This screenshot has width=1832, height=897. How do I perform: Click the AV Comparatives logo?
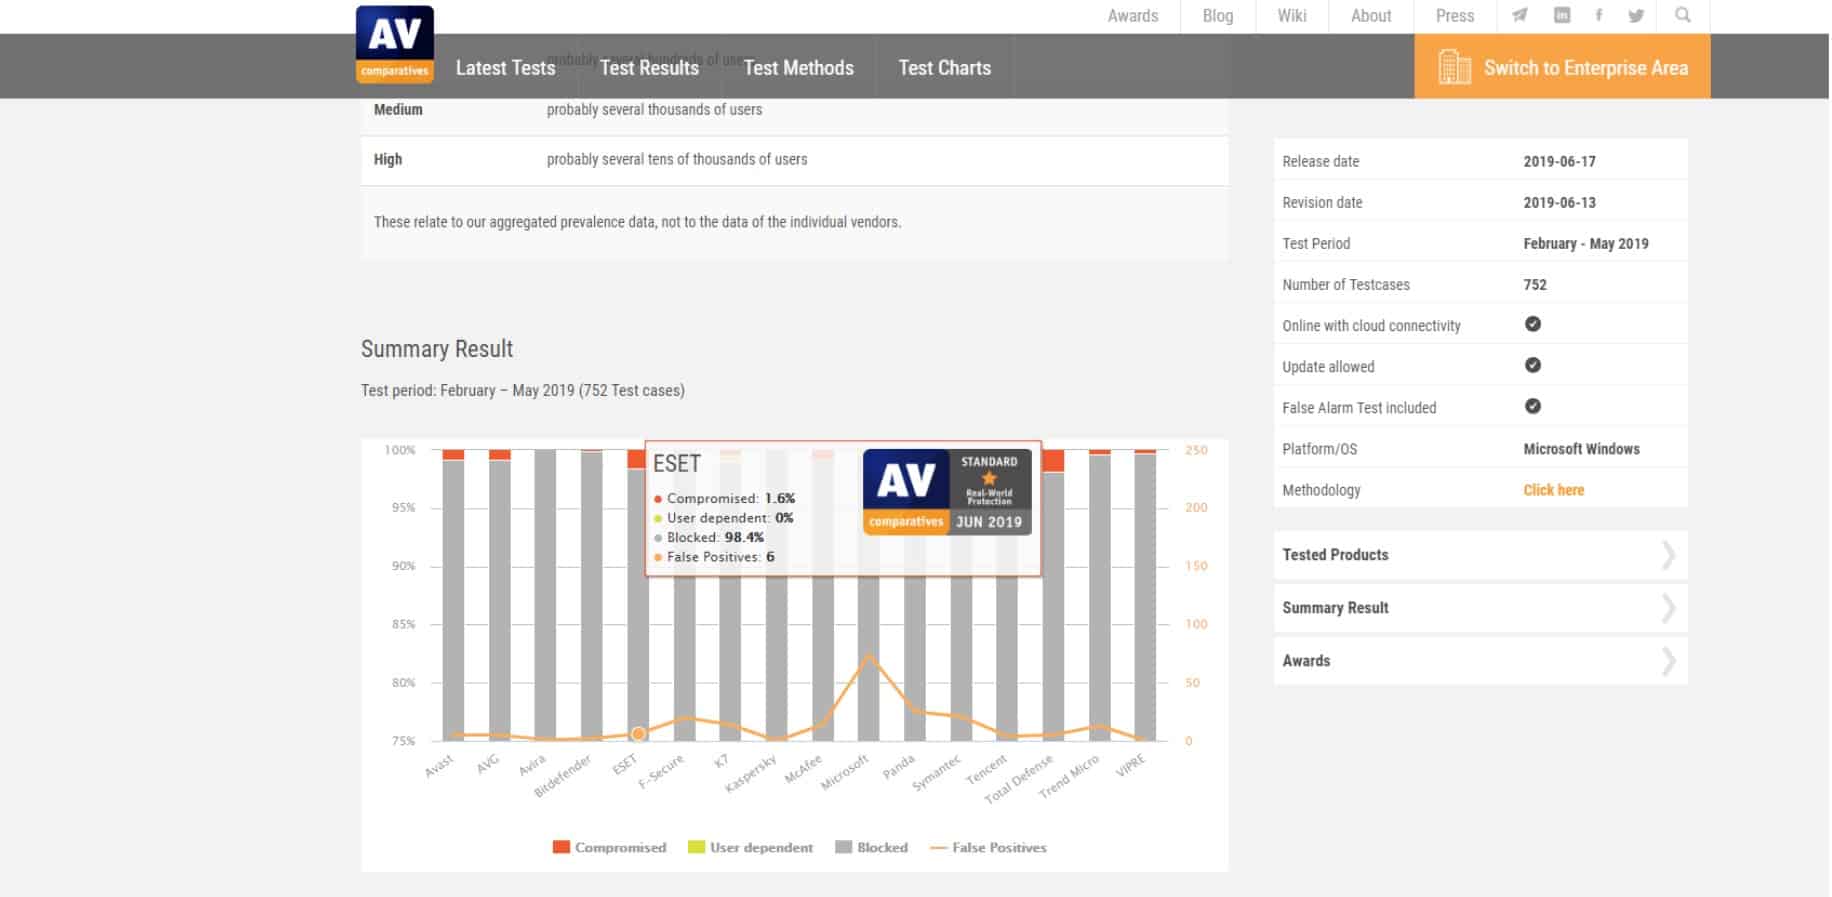click(x=395, y=44)
